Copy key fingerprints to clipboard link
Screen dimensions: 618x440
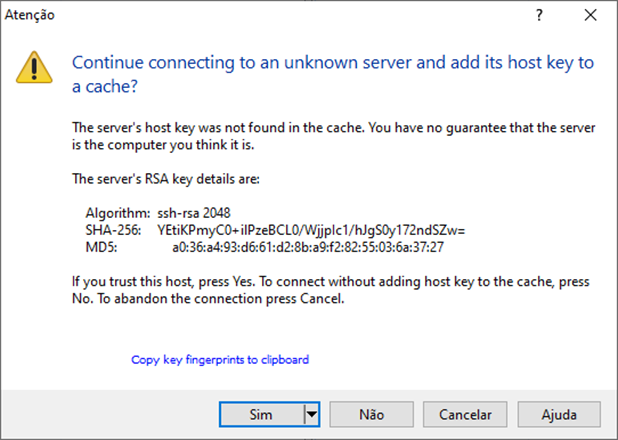[220, 360]
